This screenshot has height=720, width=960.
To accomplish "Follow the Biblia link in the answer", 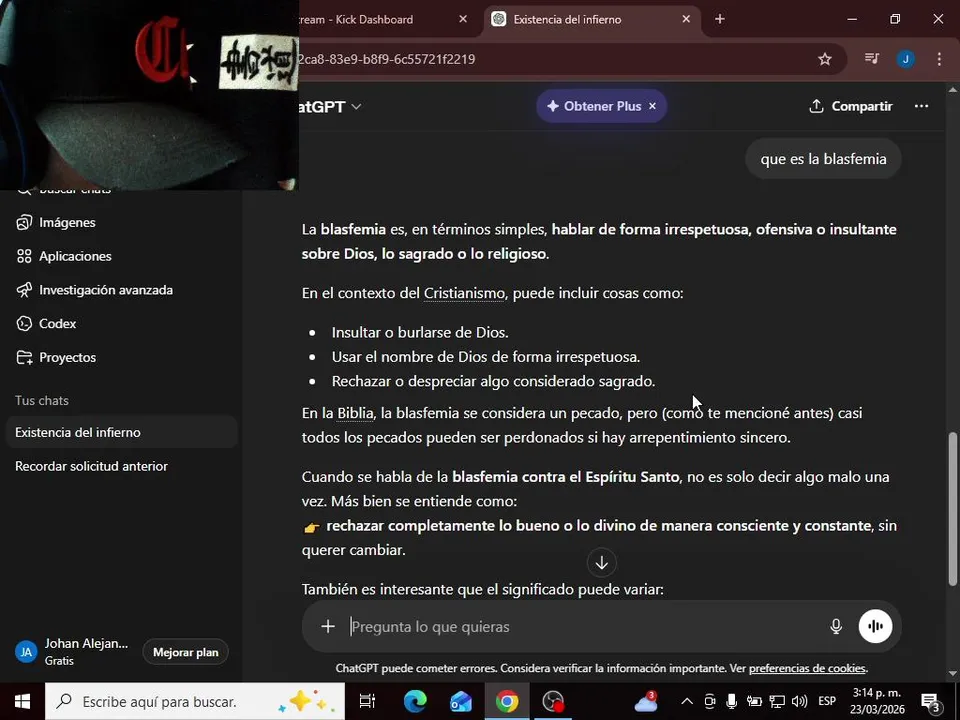I will pos(355,413).
